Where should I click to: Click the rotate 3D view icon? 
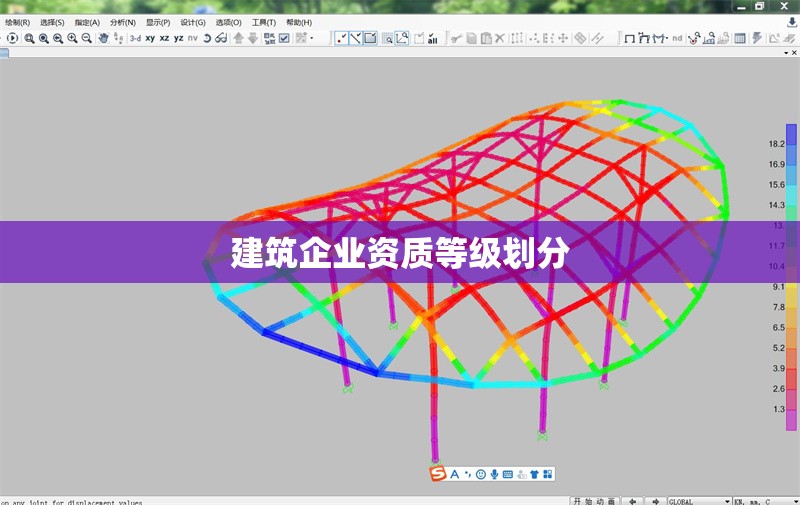click(x=207, y=38)
